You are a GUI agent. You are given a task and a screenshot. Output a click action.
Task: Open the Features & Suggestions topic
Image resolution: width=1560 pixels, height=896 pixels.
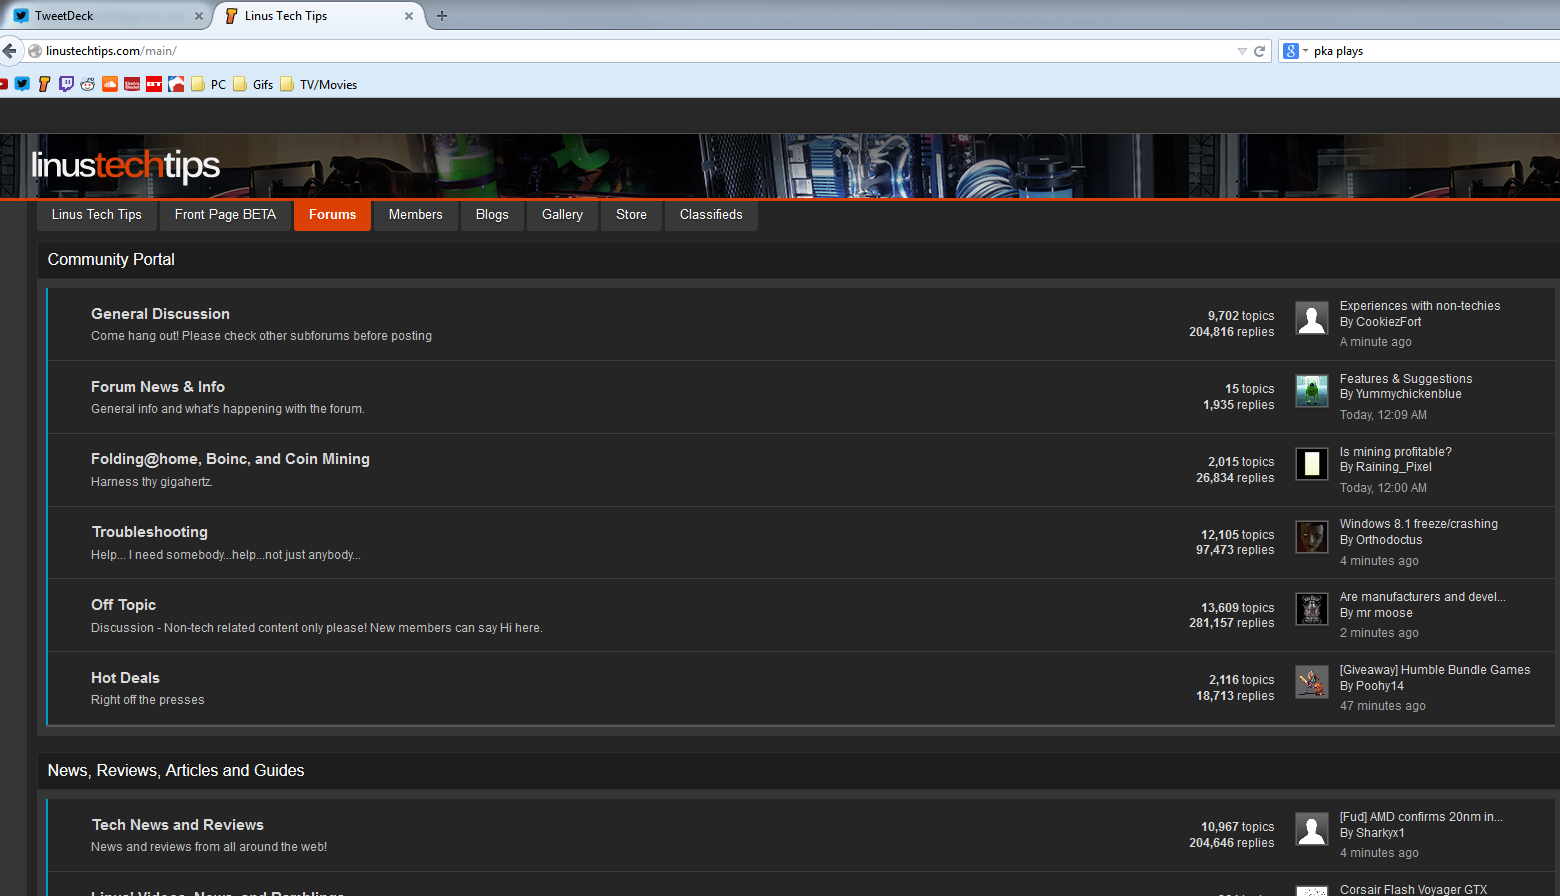(x=1406, y=379)
